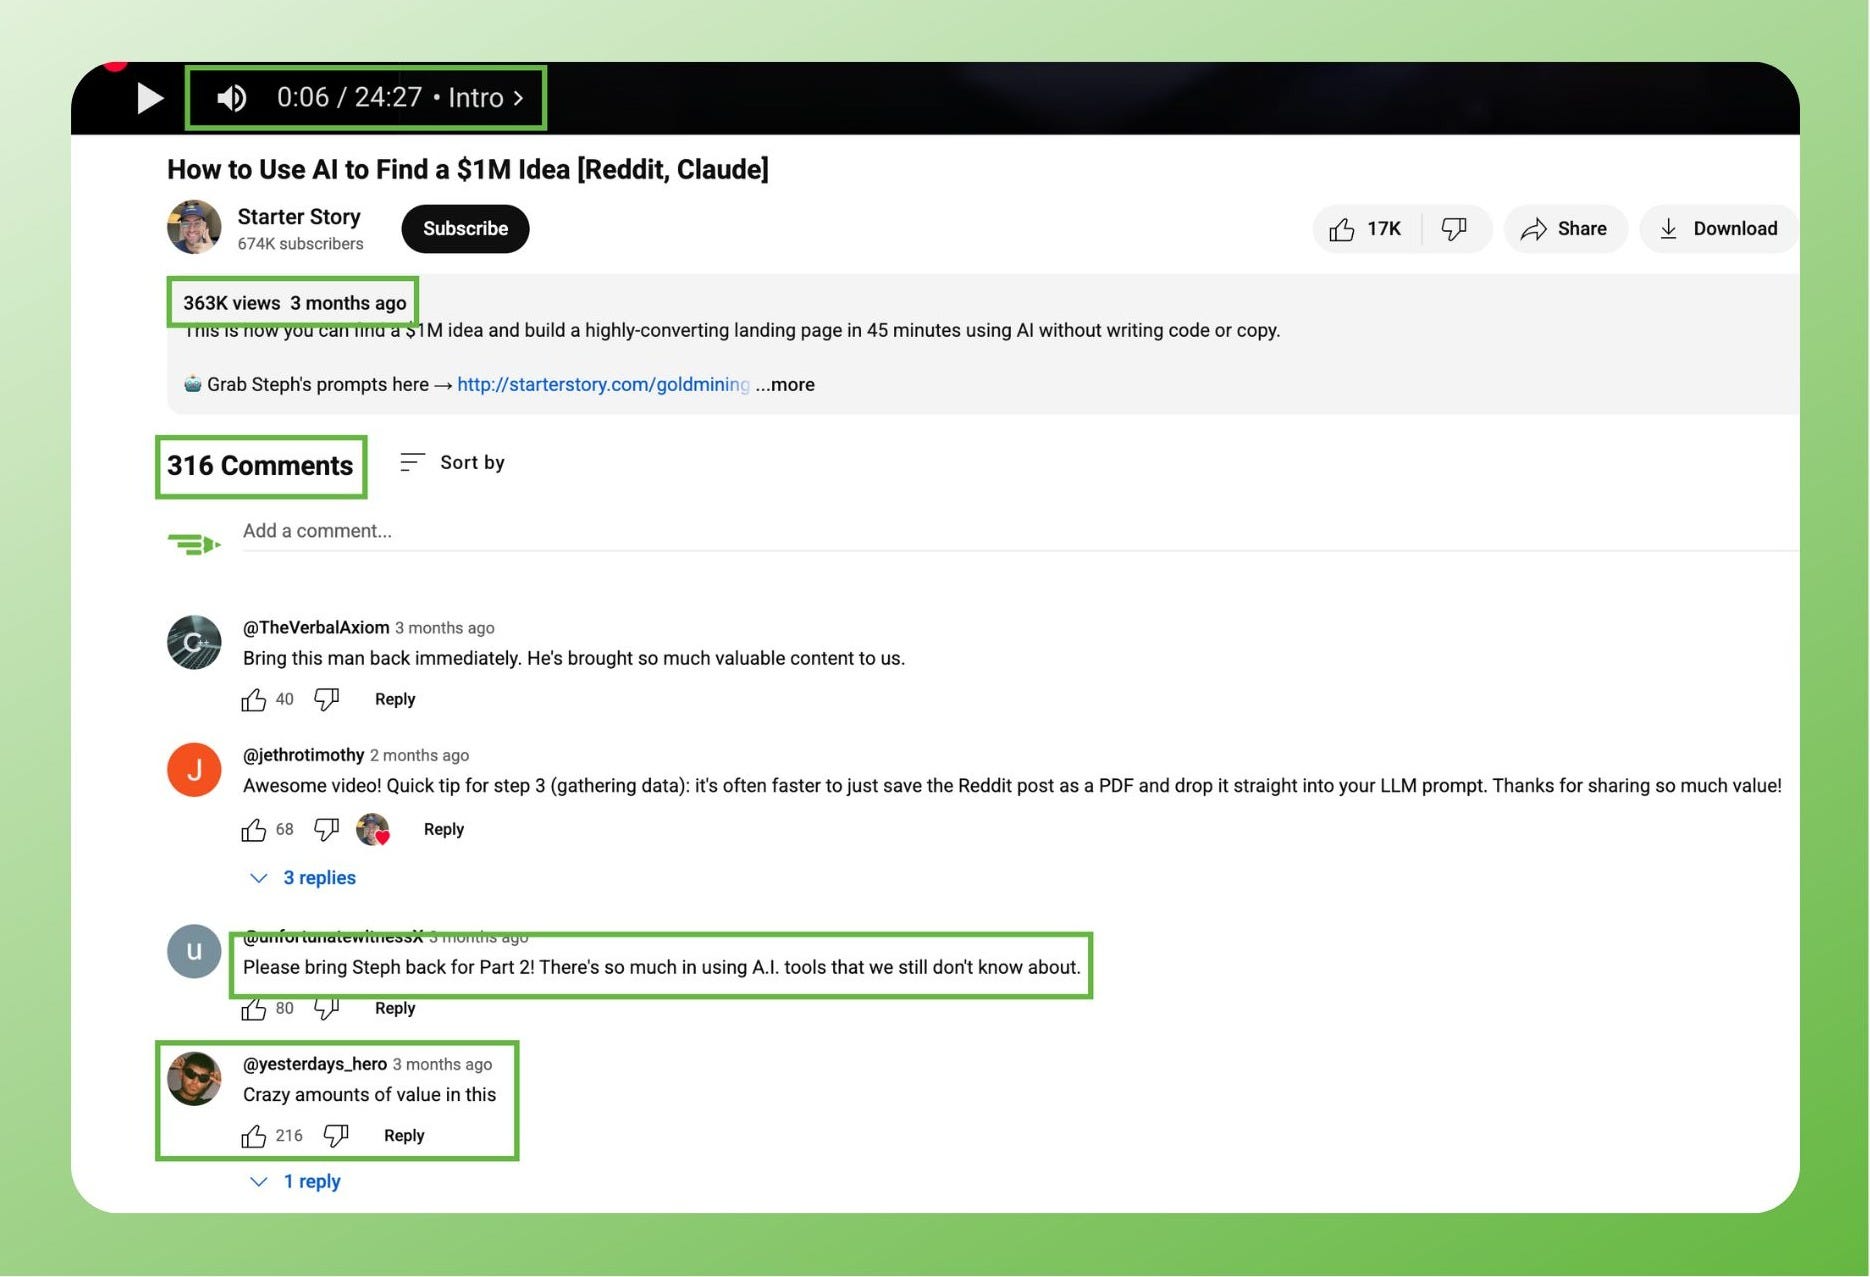Like @jethrotimothy's comment
Screen dimensions: 1870x1277
tap(253, 829)
